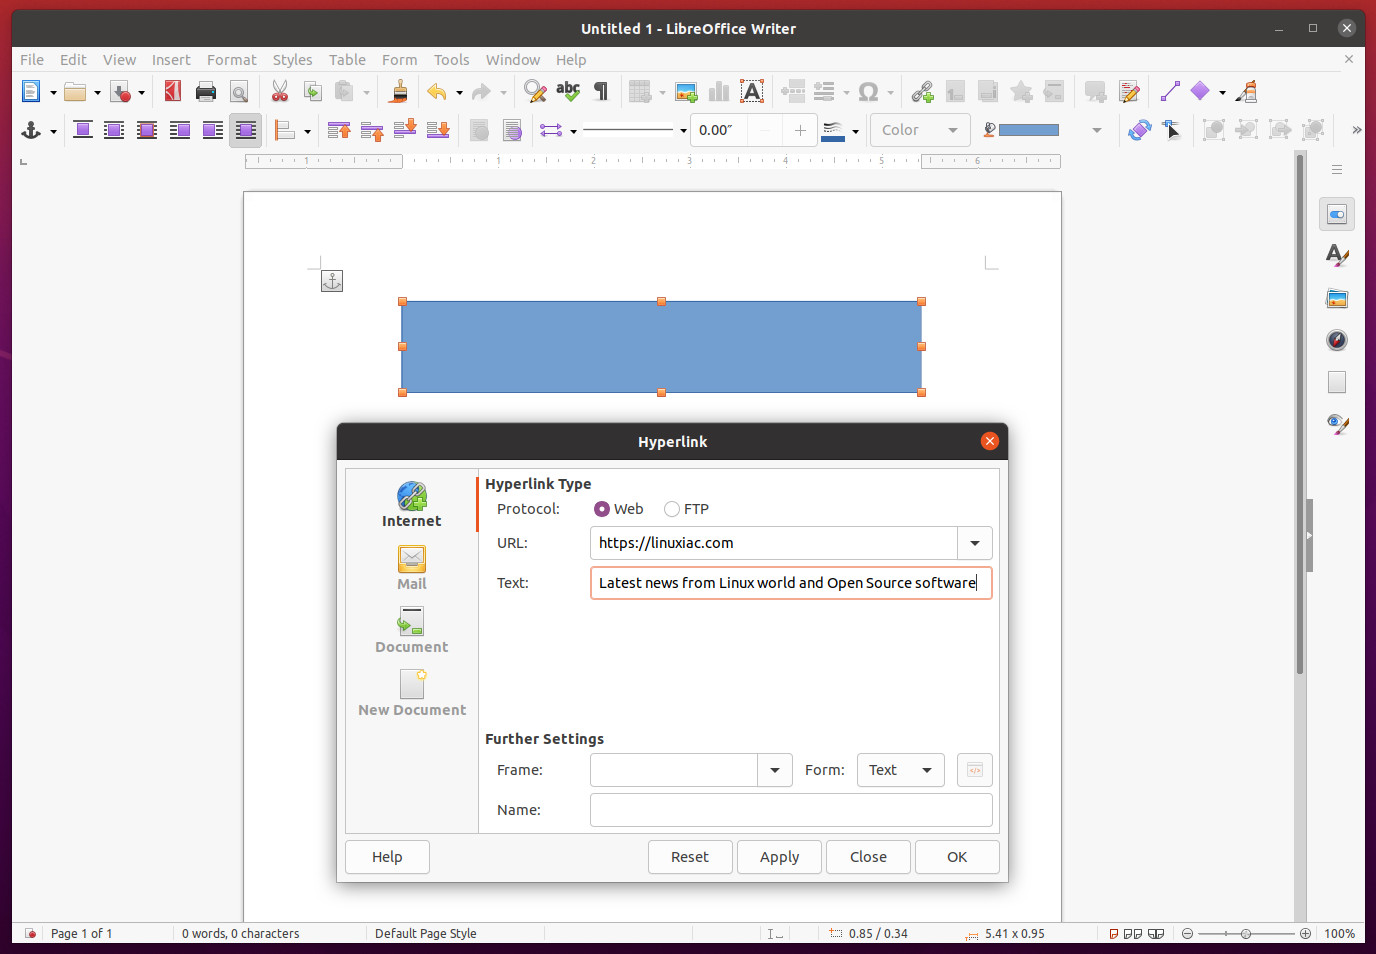Open the Styles menu
This screenshot has width=1376, height=954.
tap(292, 60)
